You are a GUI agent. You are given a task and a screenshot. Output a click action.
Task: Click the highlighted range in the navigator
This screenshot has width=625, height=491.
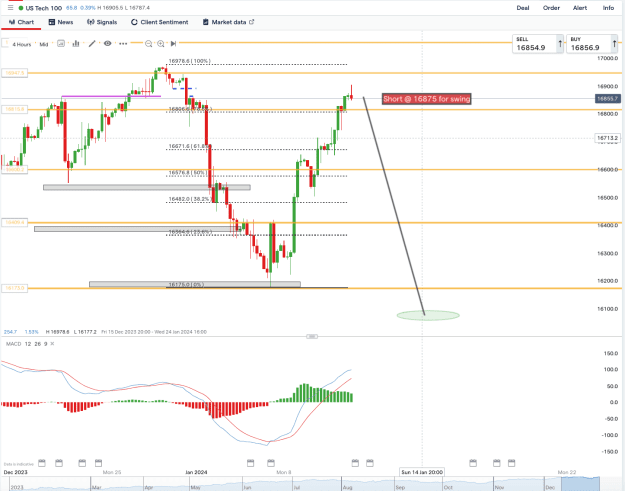(580, 484)
